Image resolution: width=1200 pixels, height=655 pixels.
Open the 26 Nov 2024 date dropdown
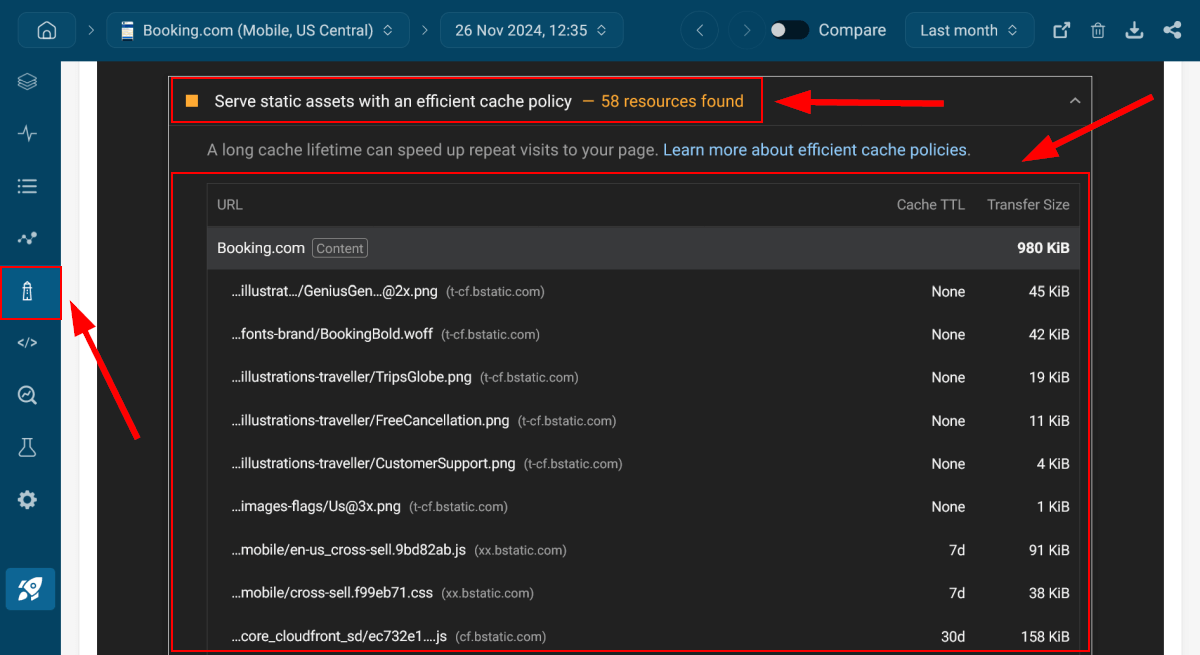(x=532, y=30)
